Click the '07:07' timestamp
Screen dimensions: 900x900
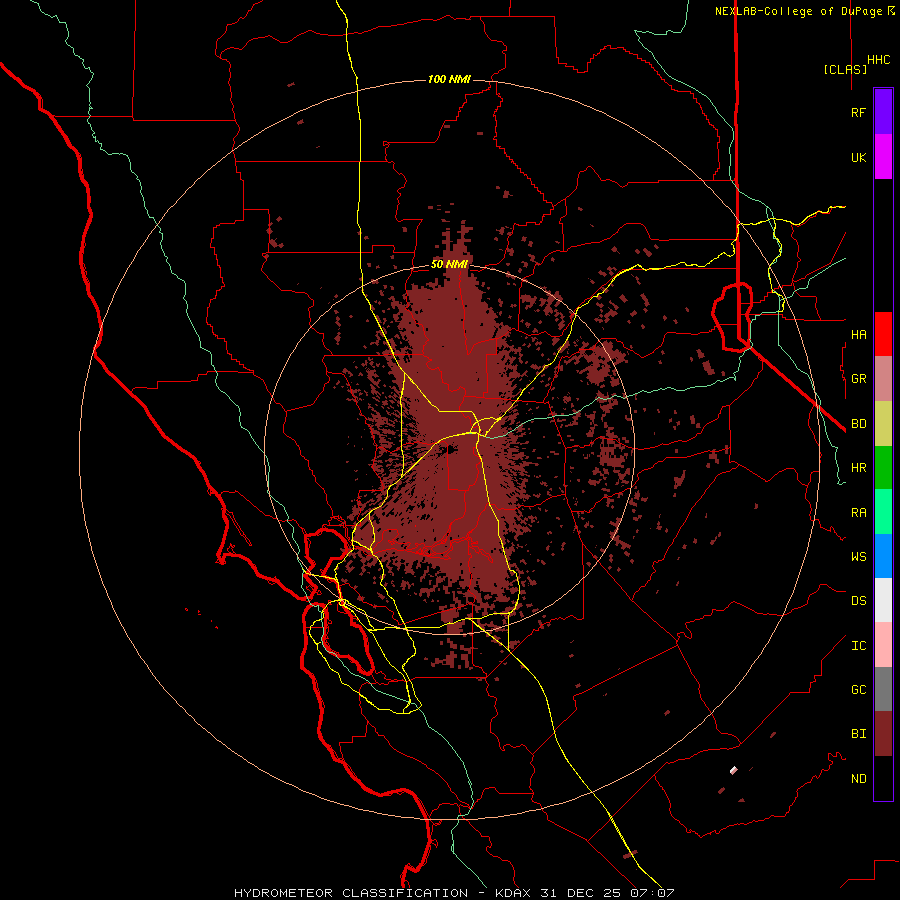click(655, 893)
